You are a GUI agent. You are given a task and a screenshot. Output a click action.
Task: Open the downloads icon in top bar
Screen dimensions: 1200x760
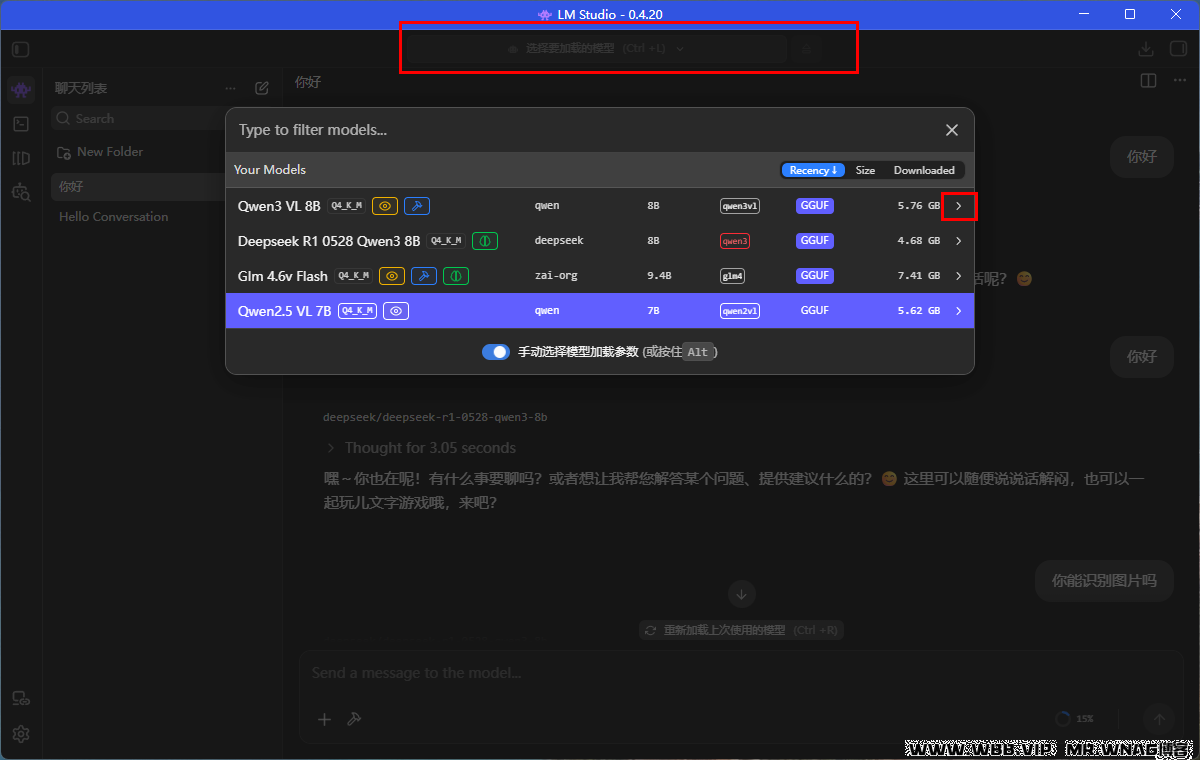coord(1146,49)
